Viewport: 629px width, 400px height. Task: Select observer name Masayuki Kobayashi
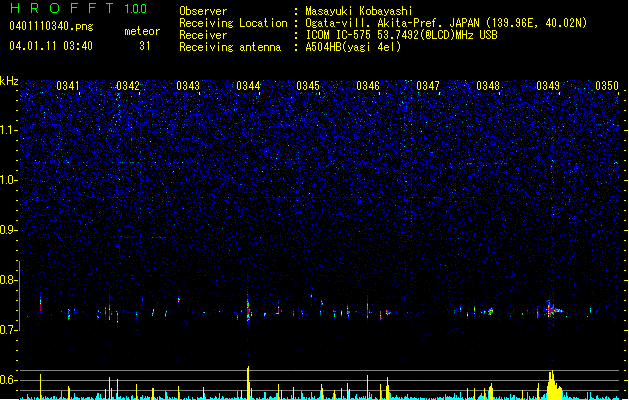click(359, 11)
